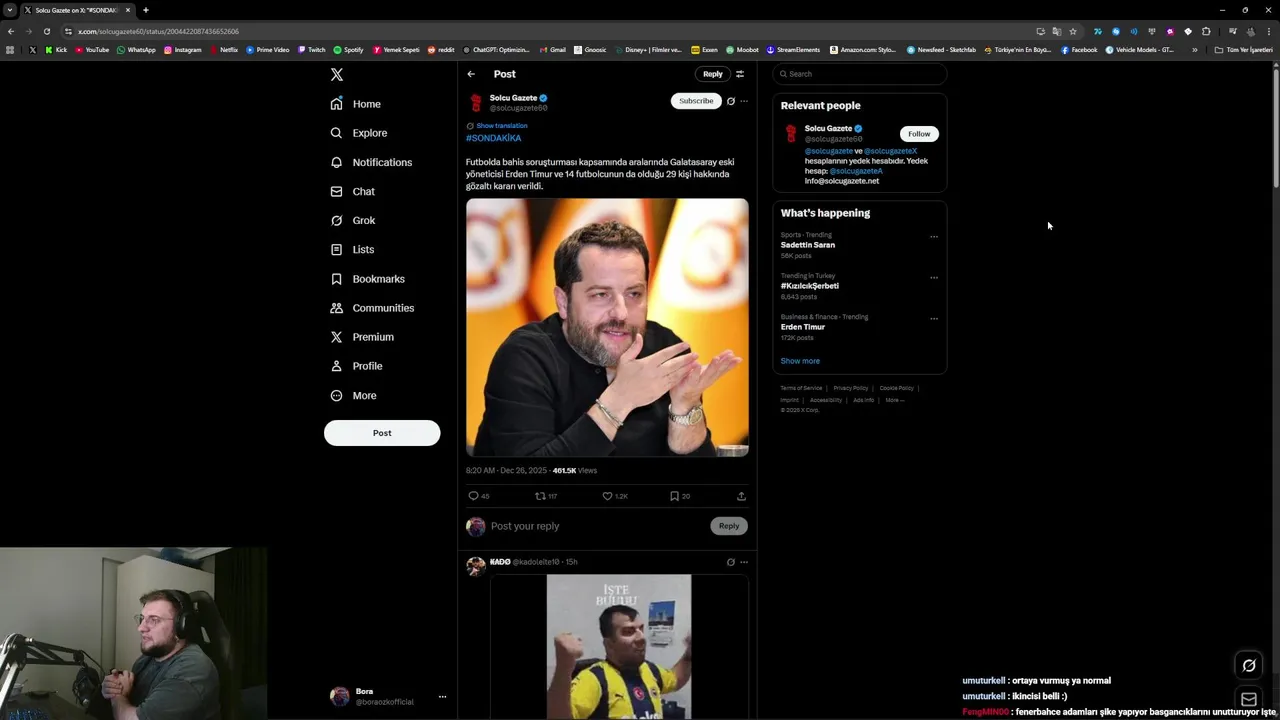Open the Erden Timur post photo
1280x720 pixels.
click(x=607, y=327)
